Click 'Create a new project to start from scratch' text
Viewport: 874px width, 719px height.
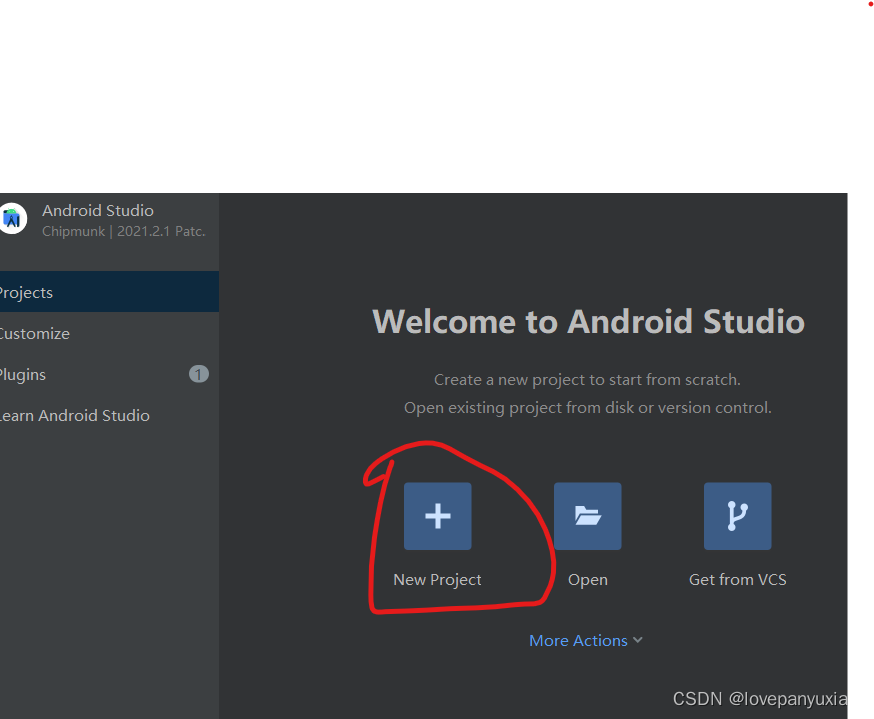587,380
